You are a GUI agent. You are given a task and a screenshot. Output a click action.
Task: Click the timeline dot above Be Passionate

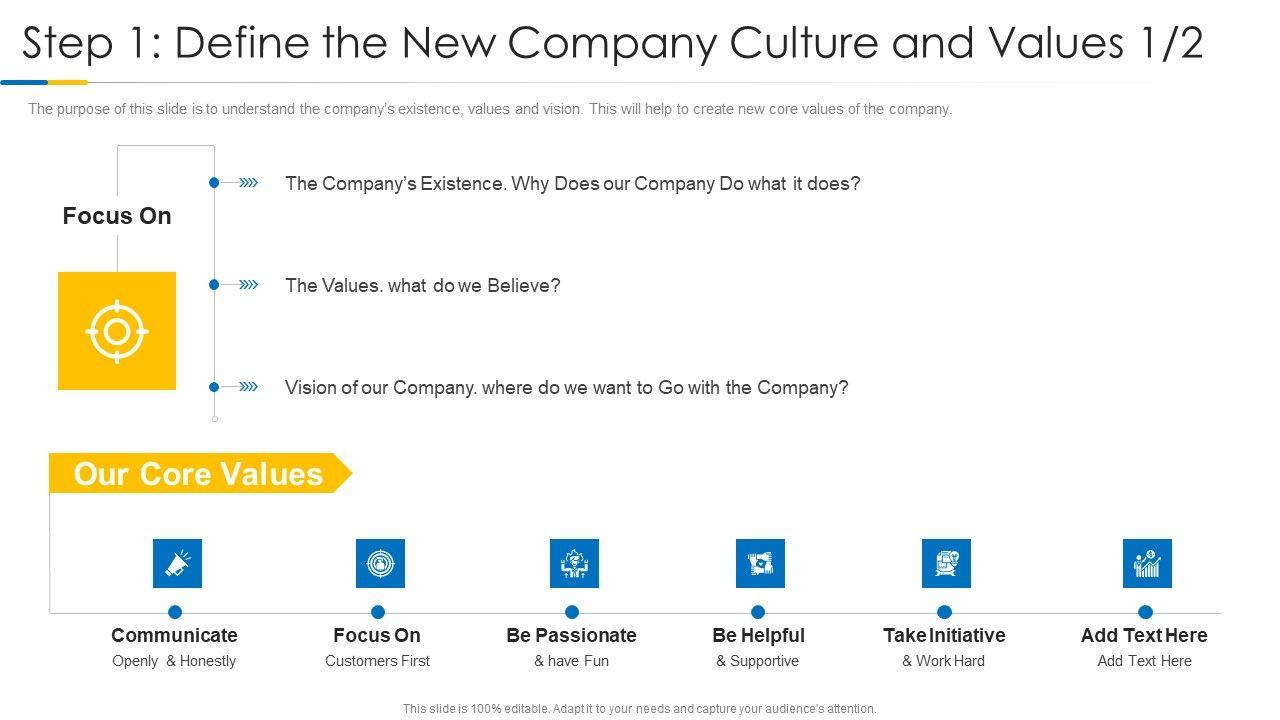pyautogui.click(x=572, y=612)
